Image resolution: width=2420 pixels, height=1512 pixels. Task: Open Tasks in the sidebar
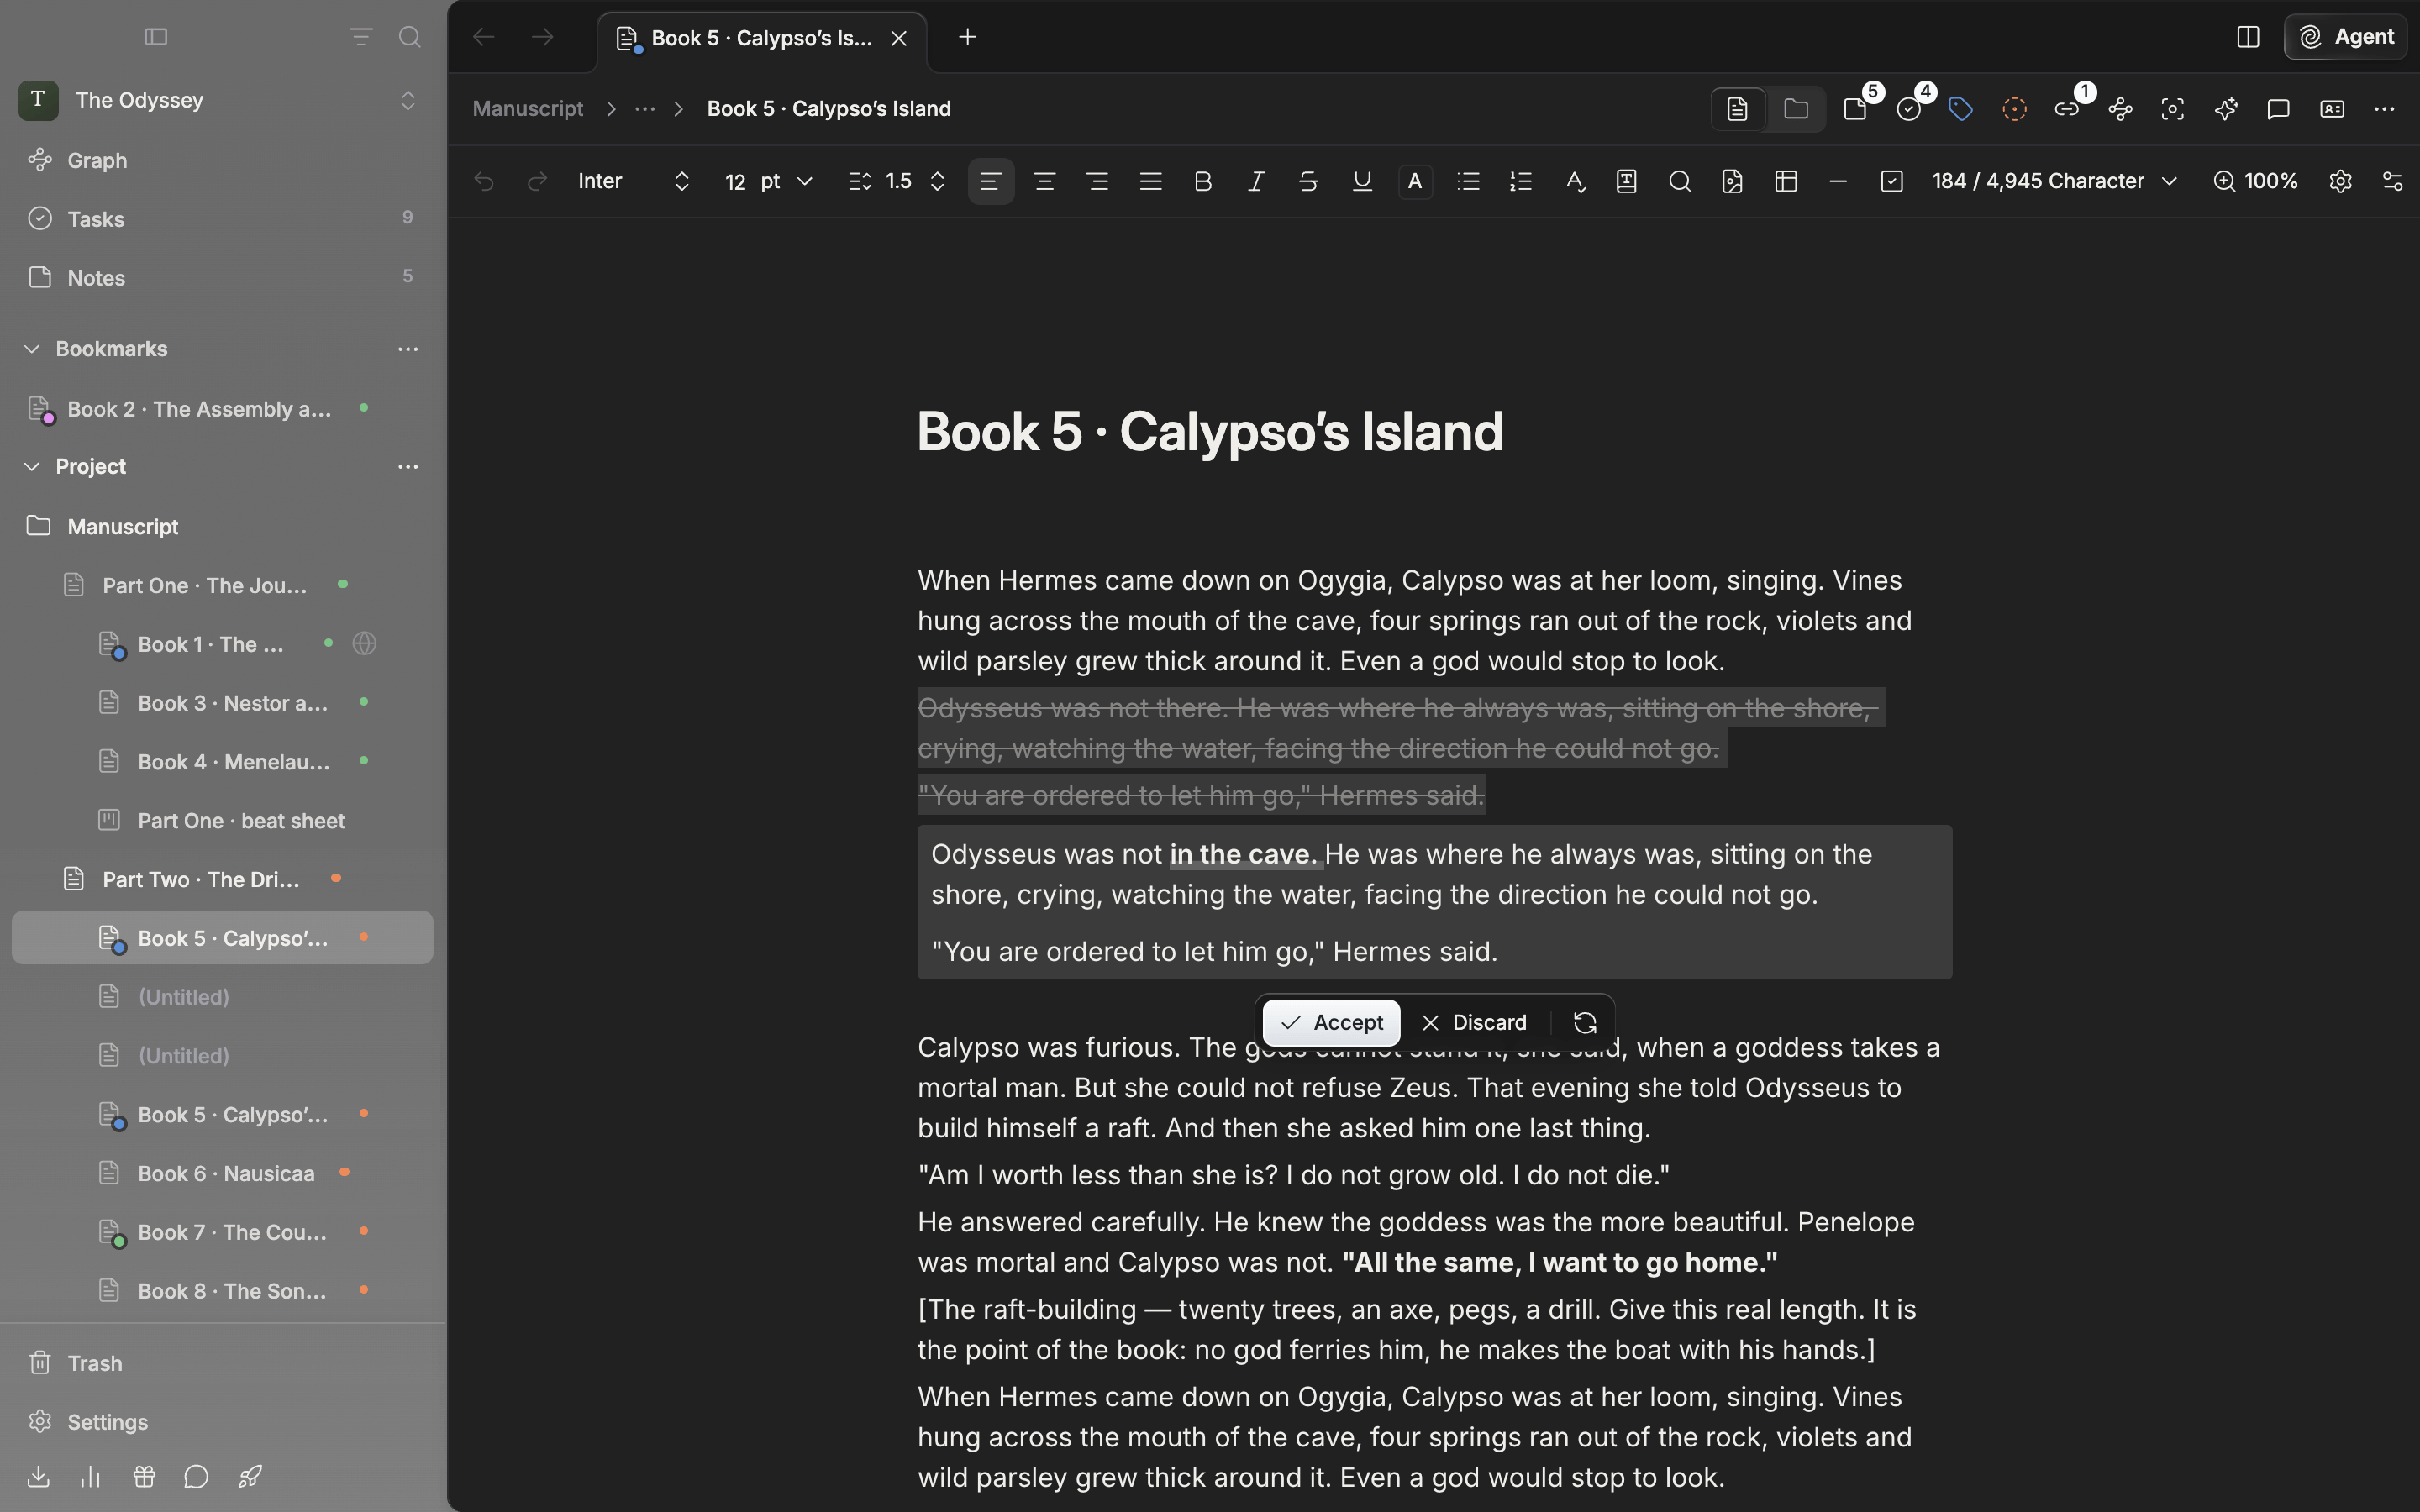tap(223, 219)
